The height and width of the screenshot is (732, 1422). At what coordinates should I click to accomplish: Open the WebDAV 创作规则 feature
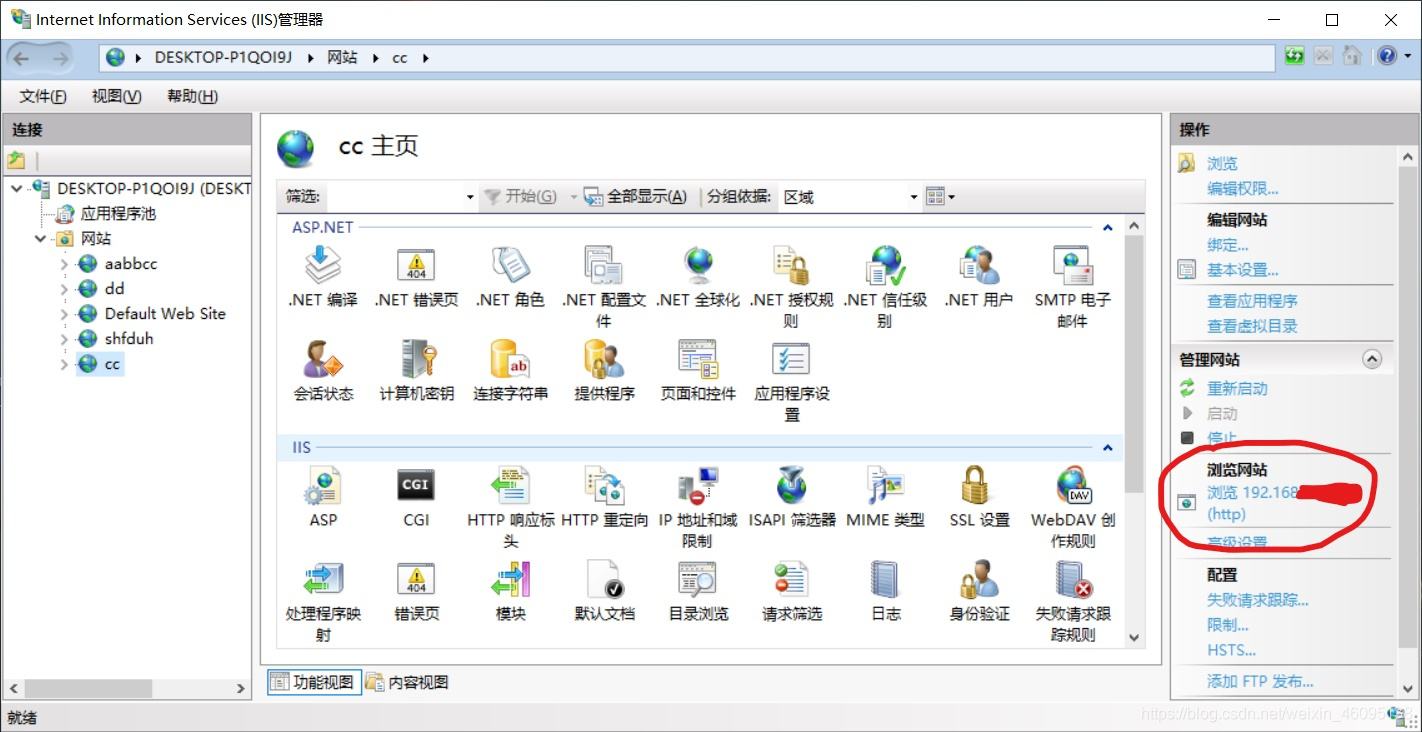click(1073, 507)
